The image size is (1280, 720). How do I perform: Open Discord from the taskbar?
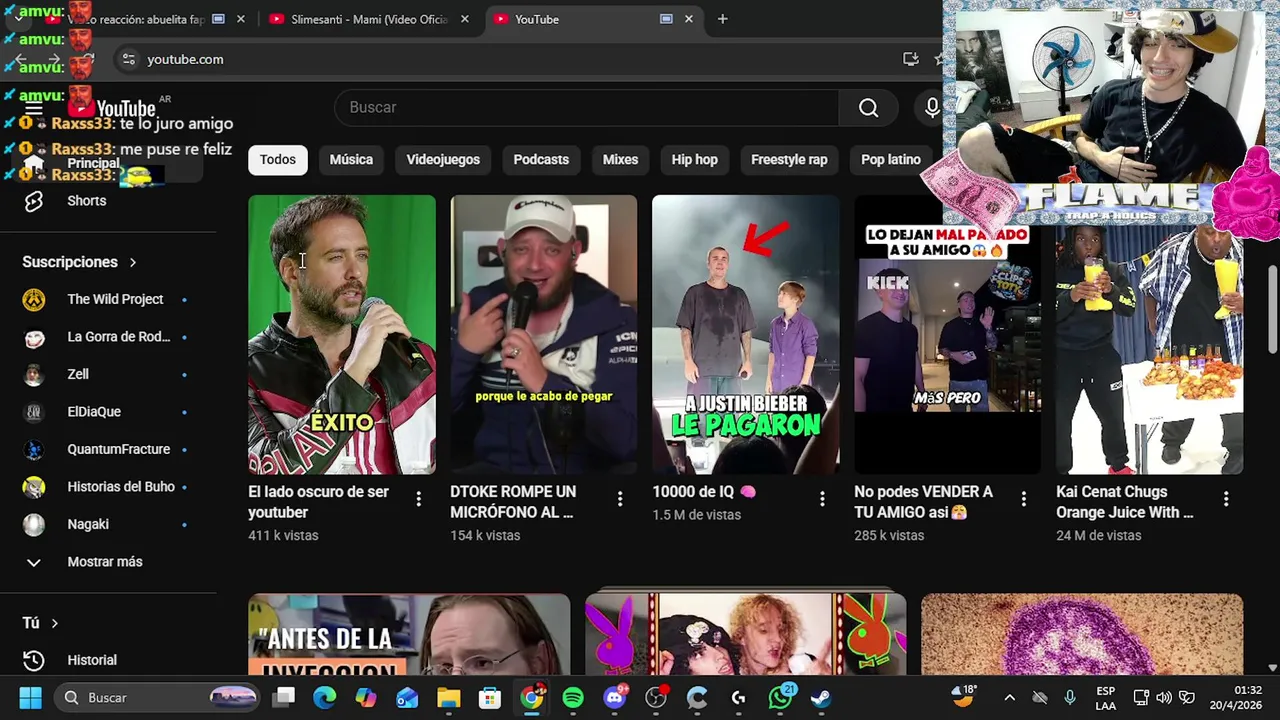tap(615, 698)
